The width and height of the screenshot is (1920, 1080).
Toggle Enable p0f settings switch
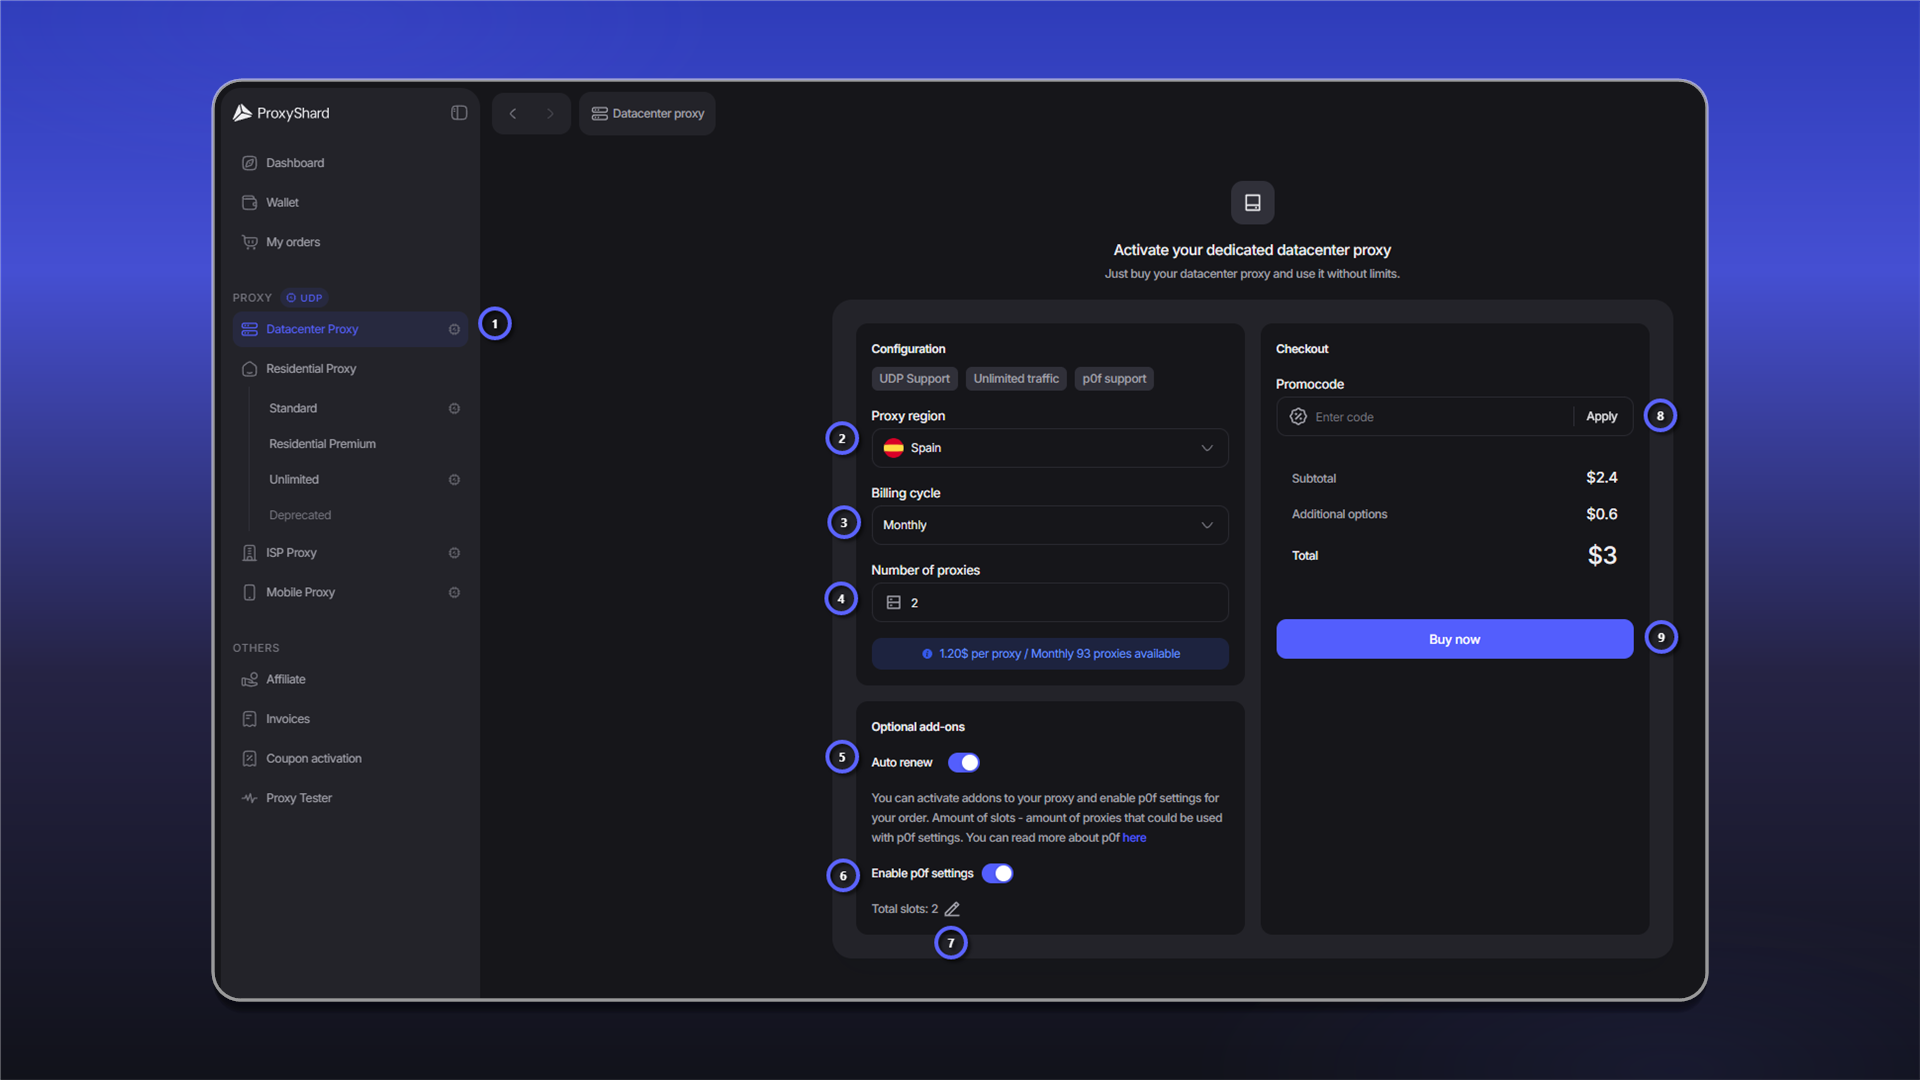[997, 874]
